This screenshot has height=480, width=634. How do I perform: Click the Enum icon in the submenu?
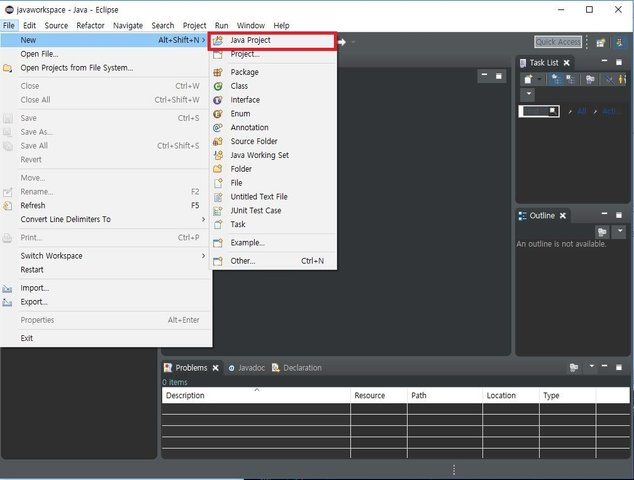point(218,114)
